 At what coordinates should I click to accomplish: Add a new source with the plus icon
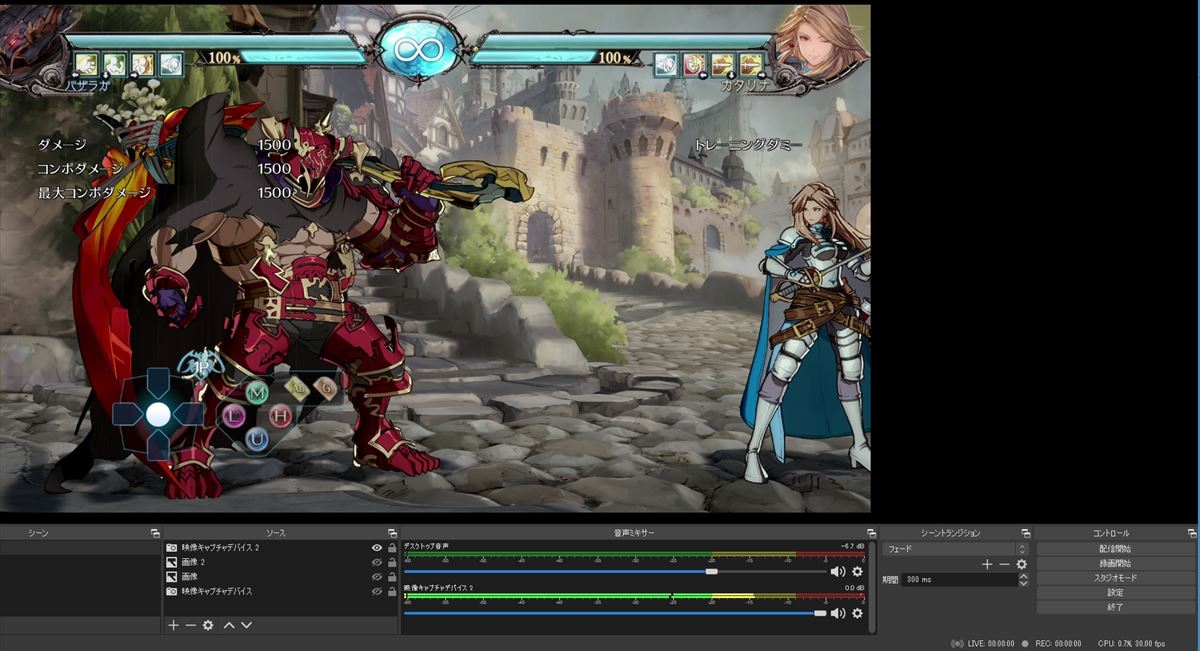(173, 625)
